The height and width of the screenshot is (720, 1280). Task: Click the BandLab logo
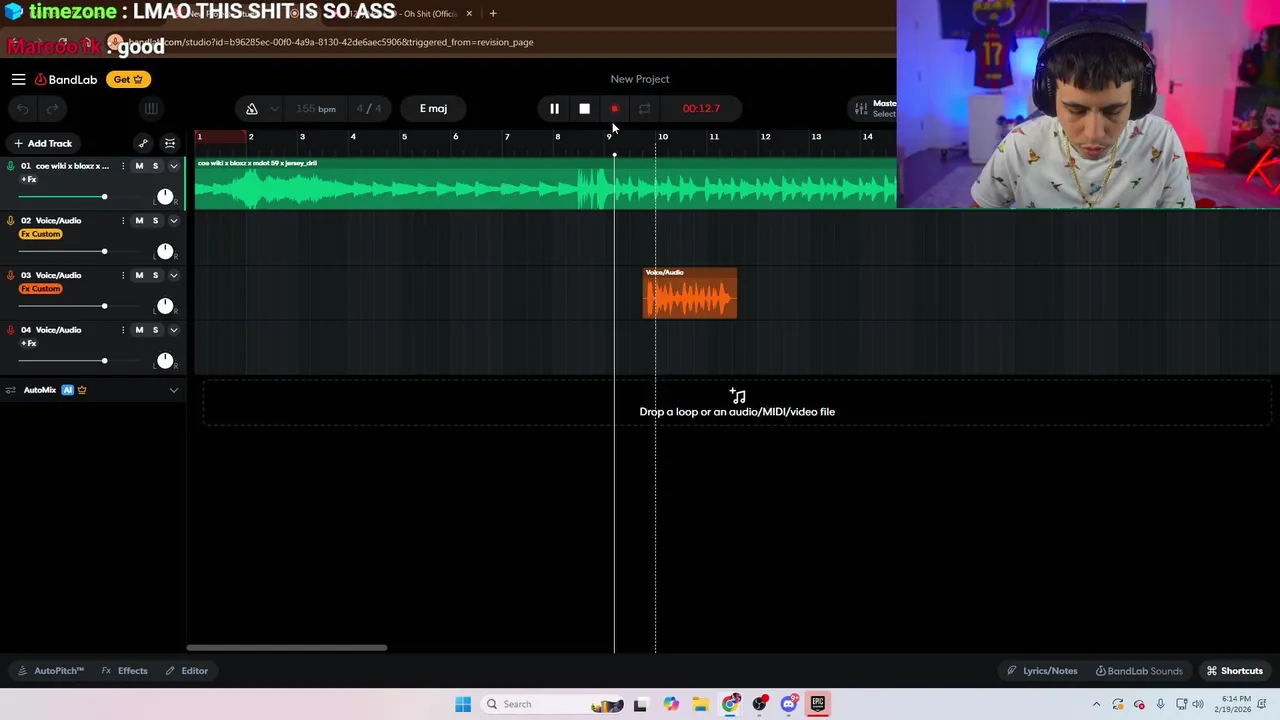coord(66,79)
